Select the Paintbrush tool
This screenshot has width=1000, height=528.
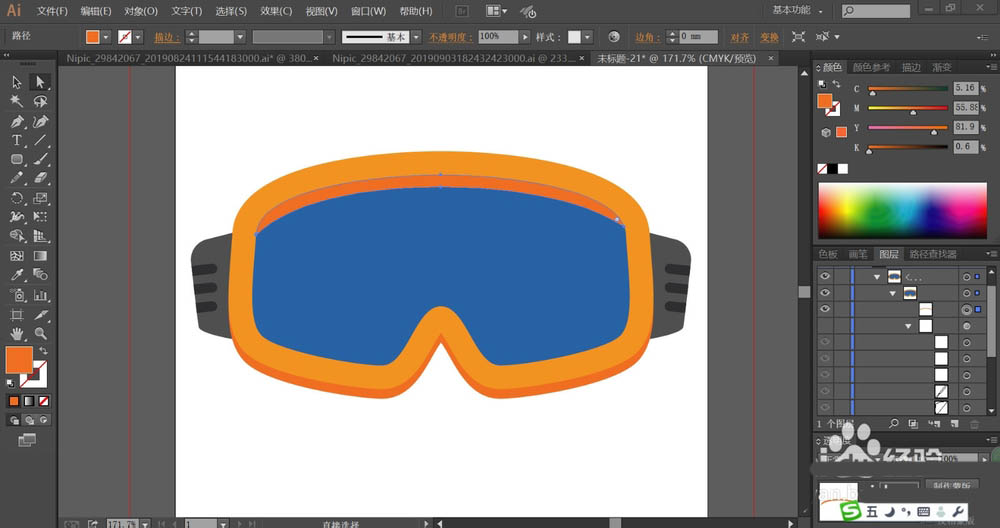(40, 159)
